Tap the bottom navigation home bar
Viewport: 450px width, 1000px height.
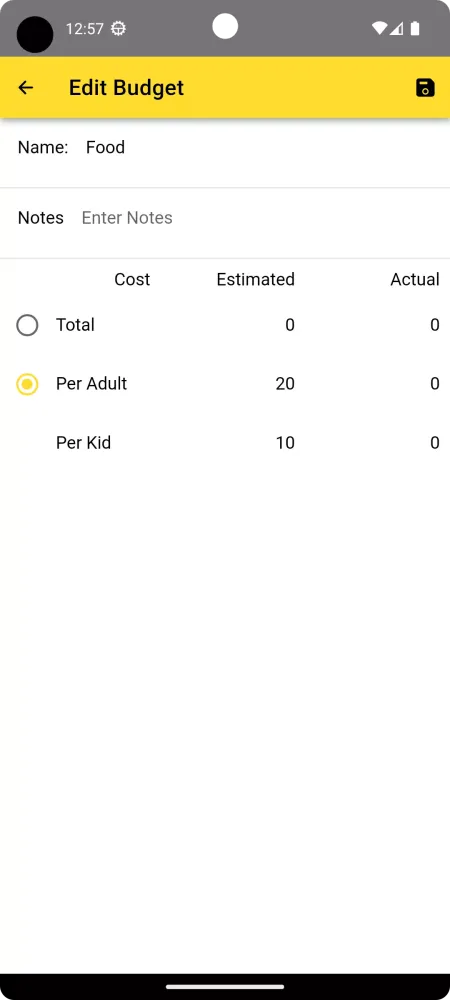click(225, 987)
